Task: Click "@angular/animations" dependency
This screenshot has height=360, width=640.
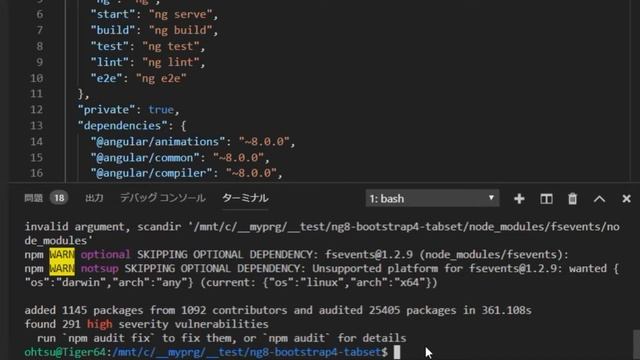Action: 158,142
